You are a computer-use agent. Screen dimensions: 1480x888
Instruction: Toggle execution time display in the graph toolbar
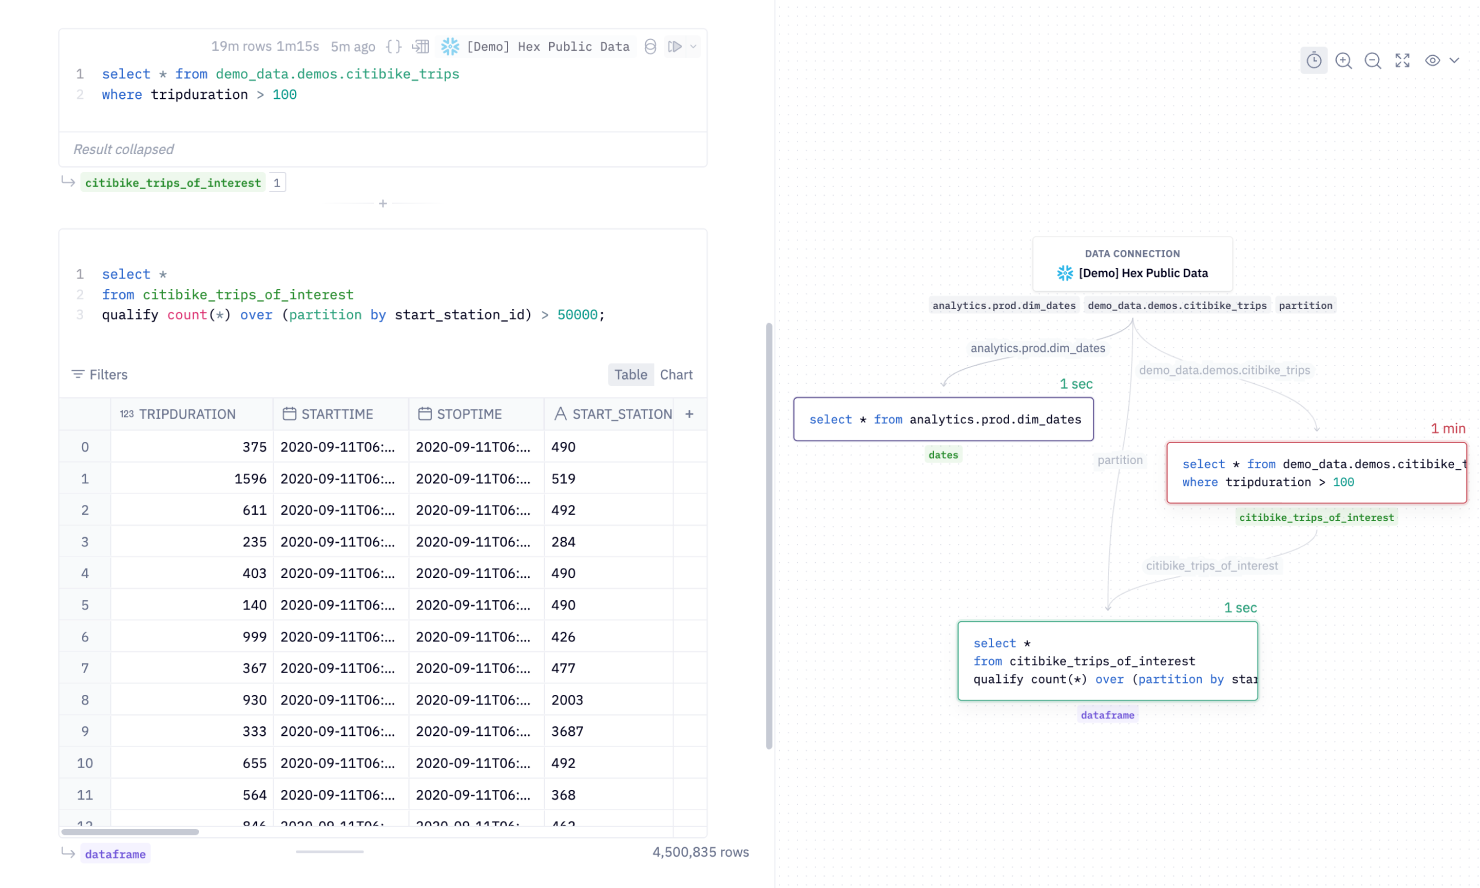(x=1313, y=60)
